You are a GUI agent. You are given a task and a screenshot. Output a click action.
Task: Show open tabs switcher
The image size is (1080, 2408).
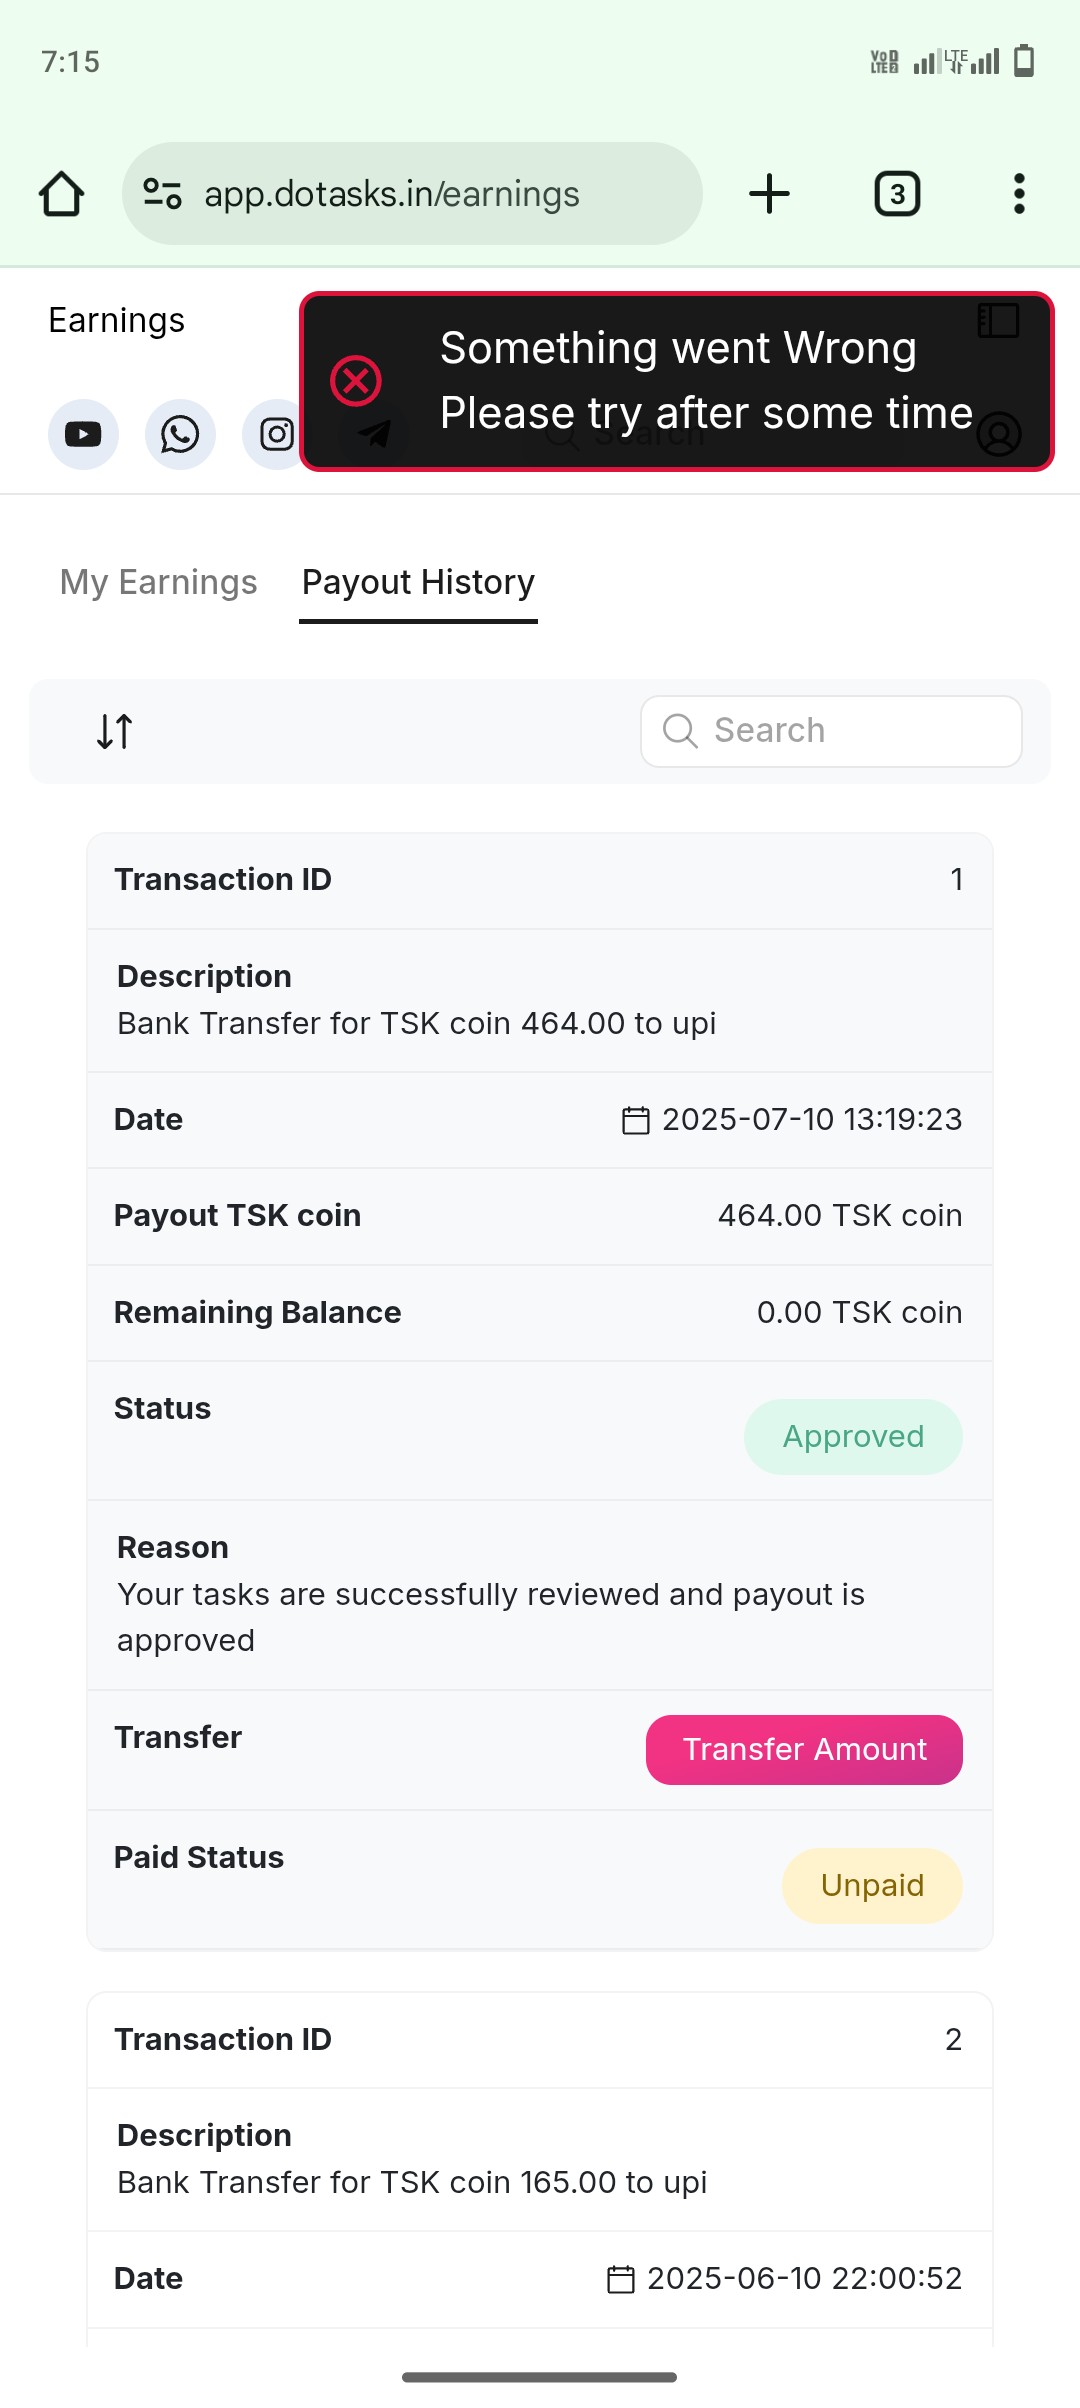[x=897, y=194]
